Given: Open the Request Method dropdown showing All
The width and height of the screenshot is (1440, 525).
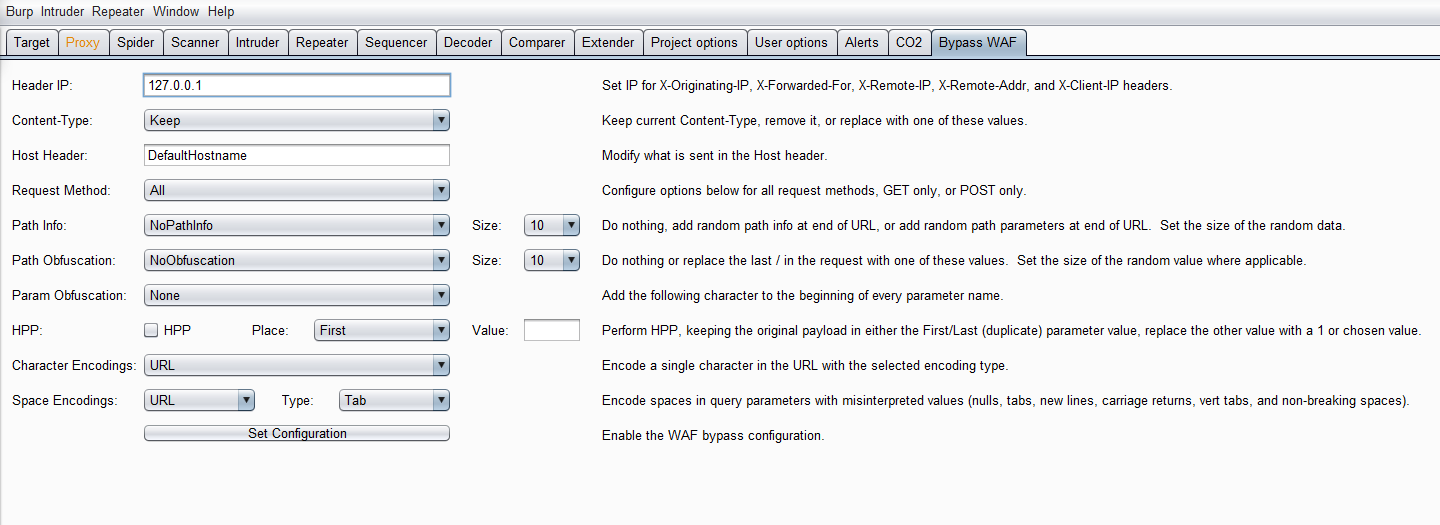Looking at the screenshot, I should (x=297, y=190).
